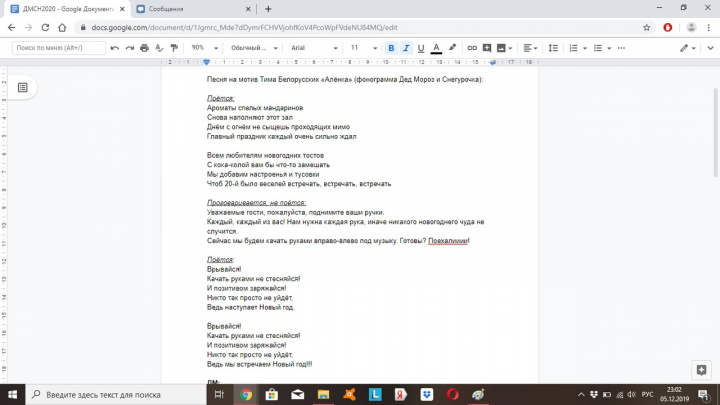The image size is (720, 405).
Task: Go forward with the browser arrow
Action: 28,28
